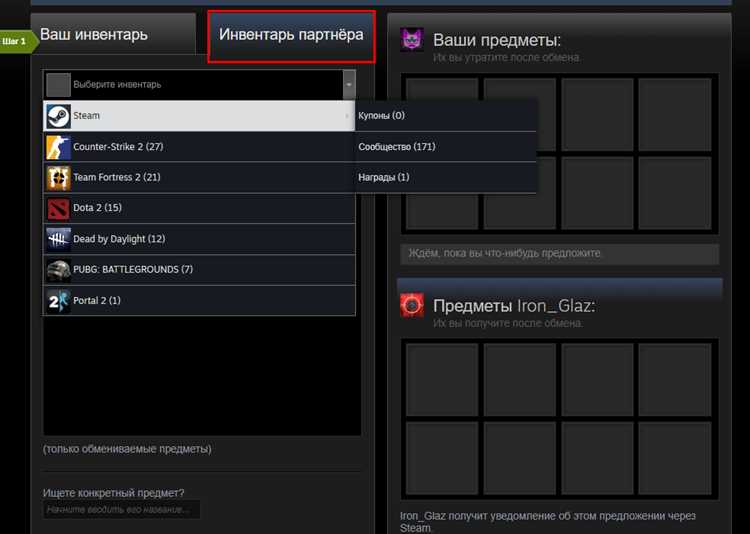Click the Их вы утратите после обмена text

pos(507,57)
